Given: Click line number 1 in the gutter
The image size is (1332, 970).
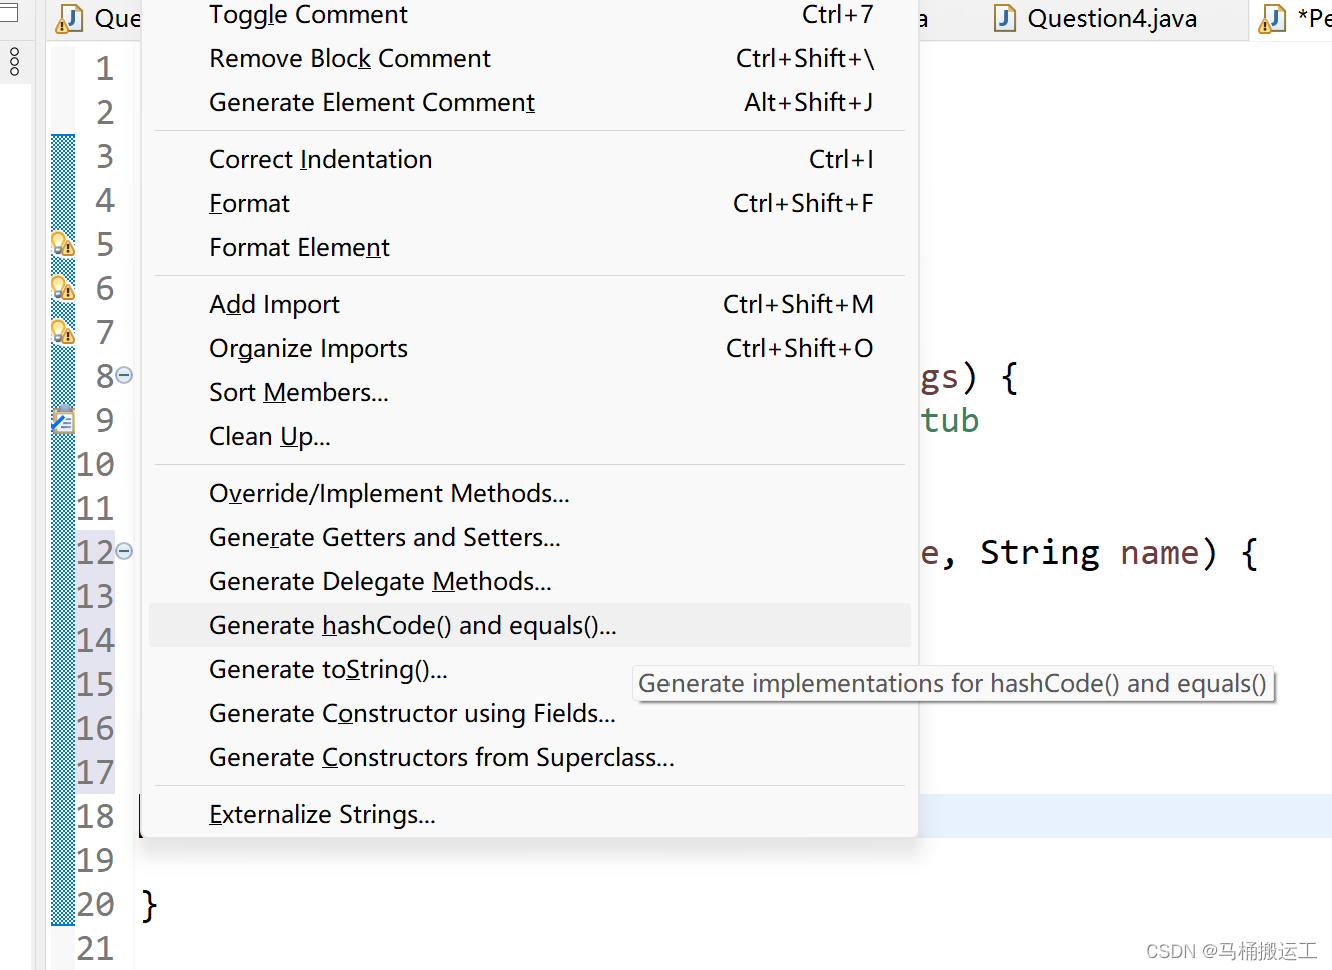Looking at the screenshot, I should [105, 68].
